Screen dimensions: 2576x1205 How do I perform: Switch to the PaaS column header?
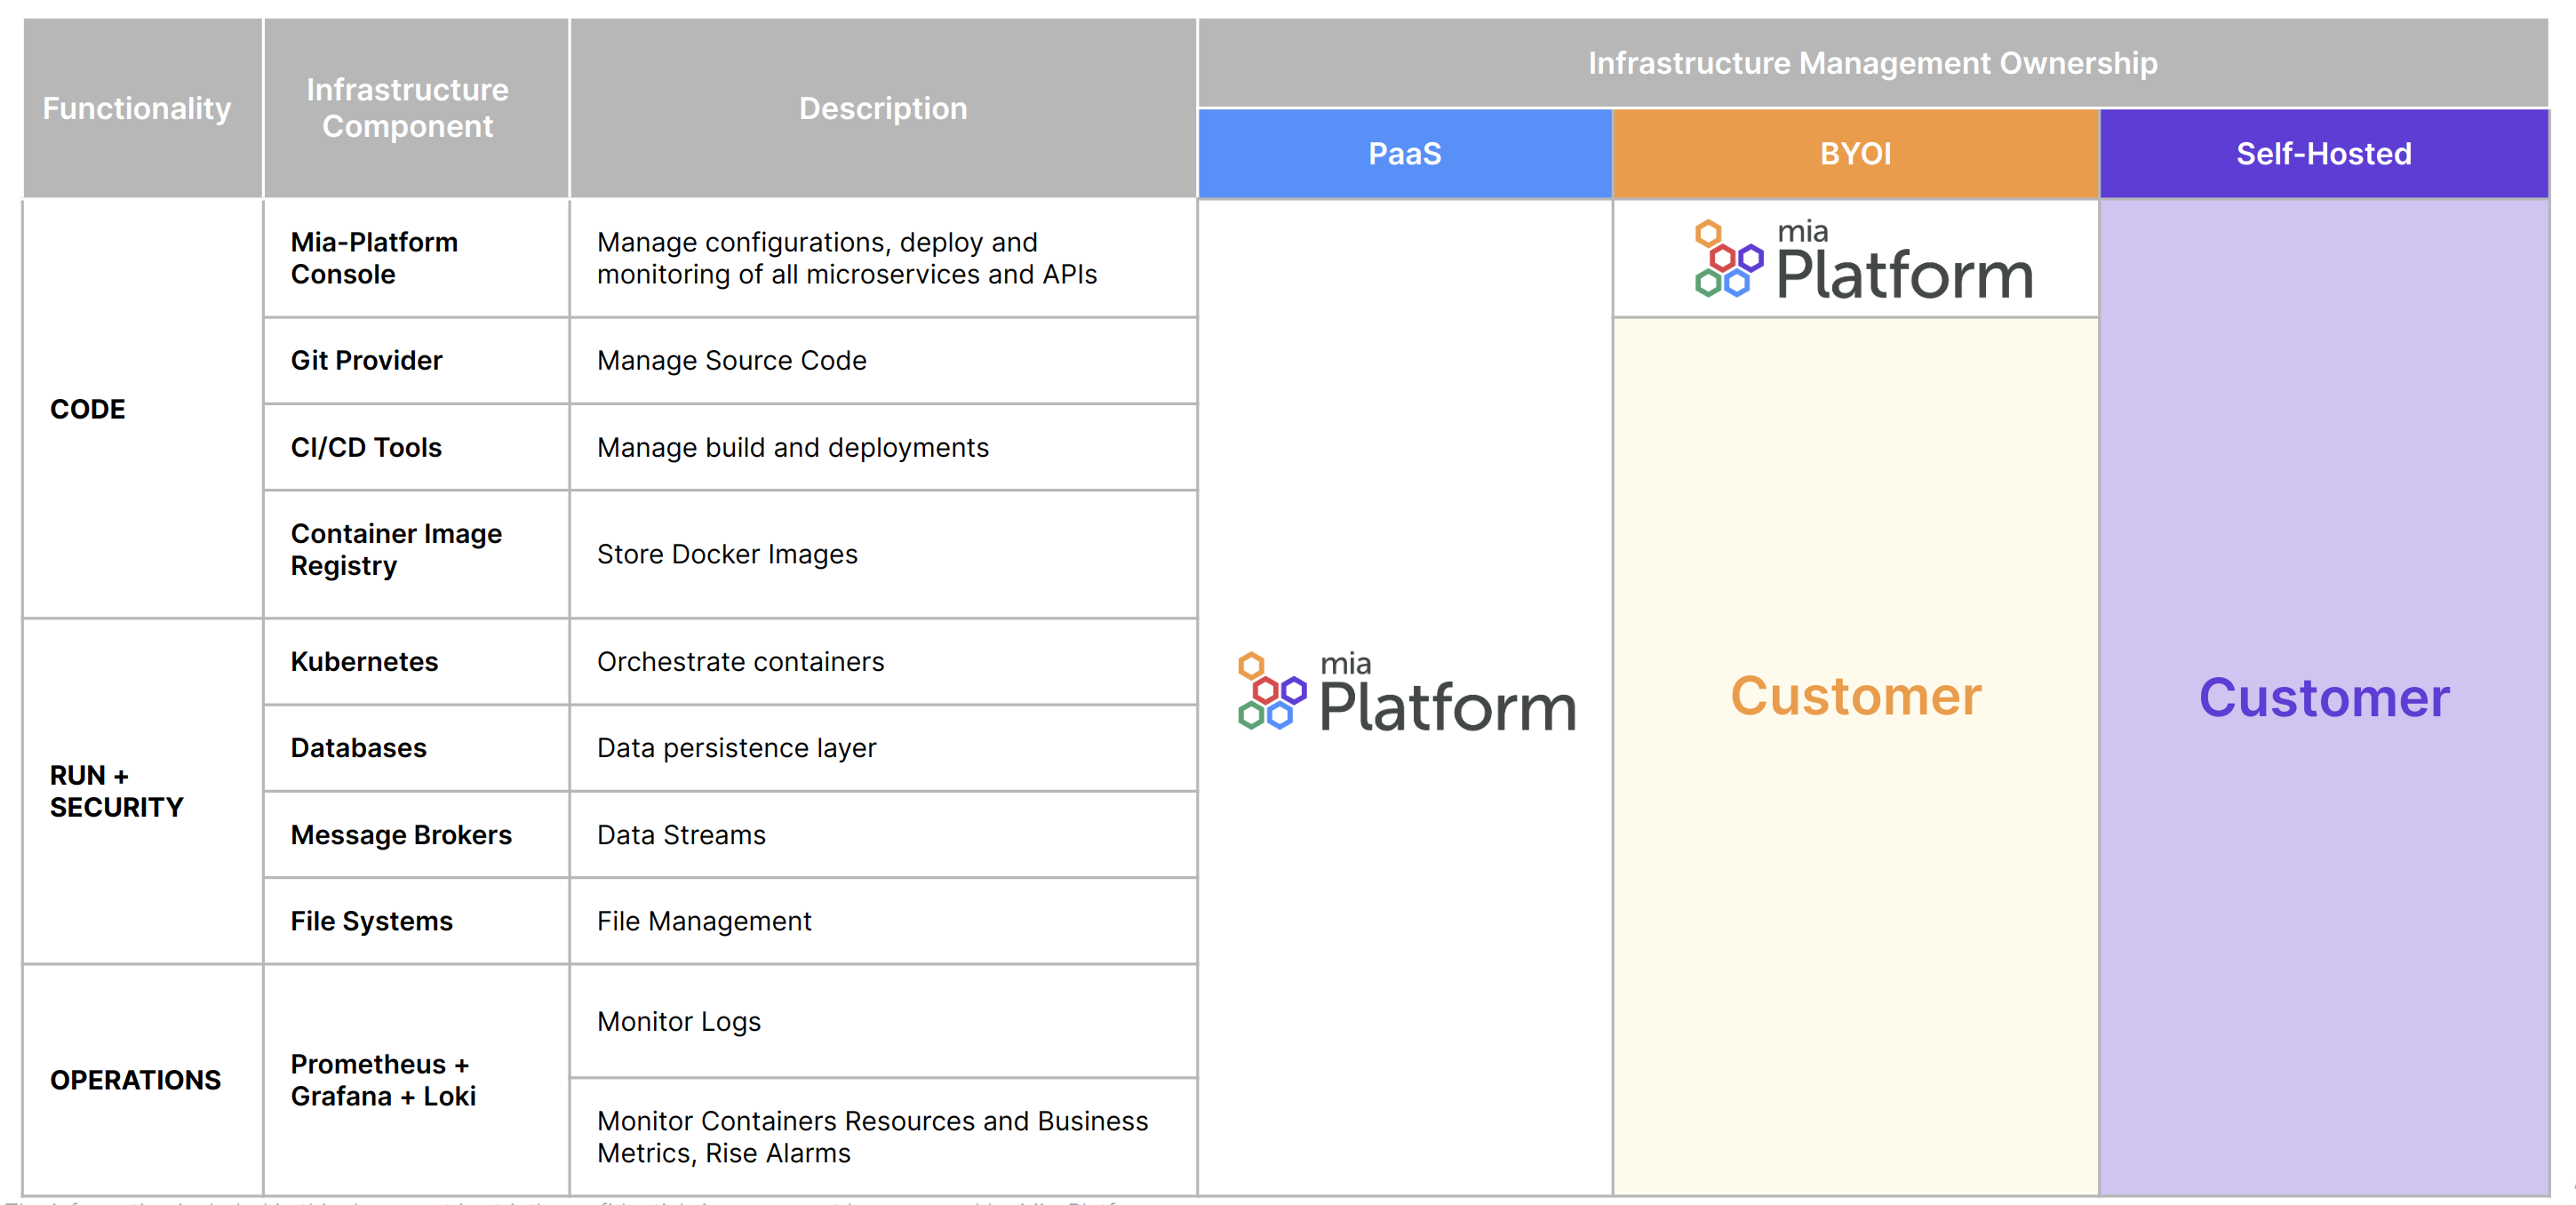click(x=1405, y=153)
